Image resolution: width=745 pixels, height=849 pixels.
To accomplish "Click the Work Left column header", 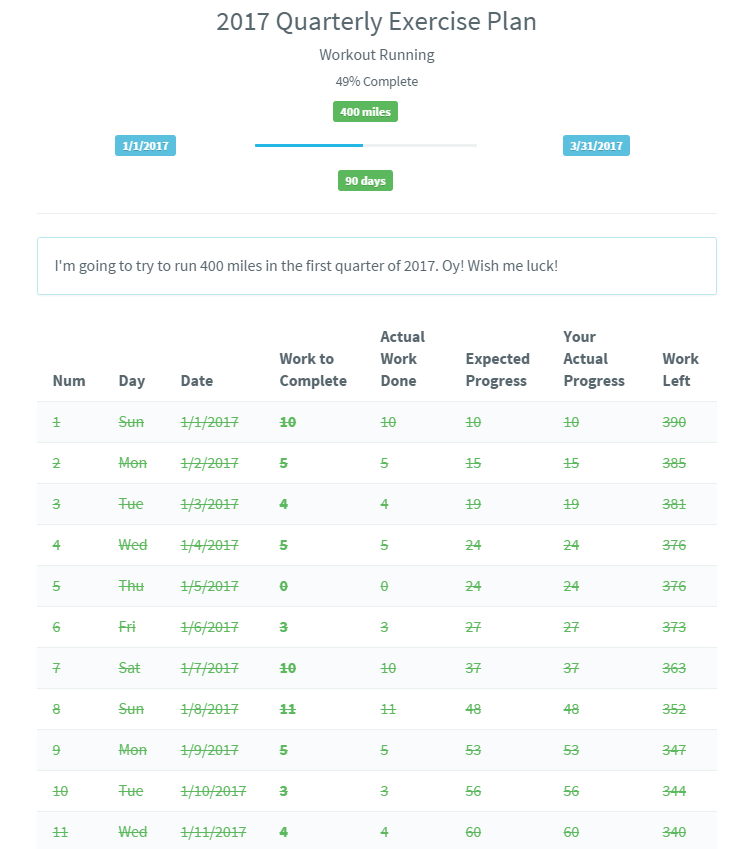I will [681, 369].
